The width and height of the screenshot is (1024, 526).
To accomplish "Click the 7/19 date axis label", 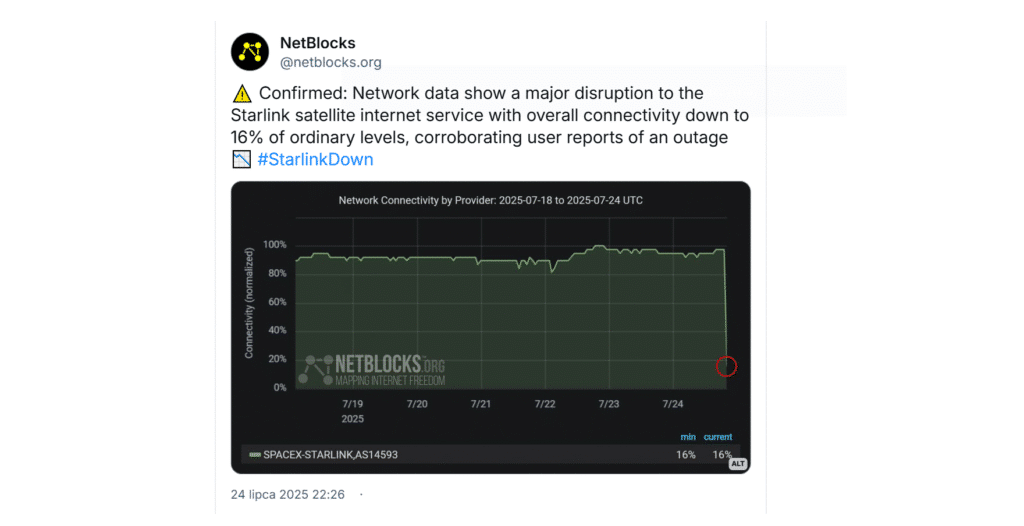I will pos(354,404).
